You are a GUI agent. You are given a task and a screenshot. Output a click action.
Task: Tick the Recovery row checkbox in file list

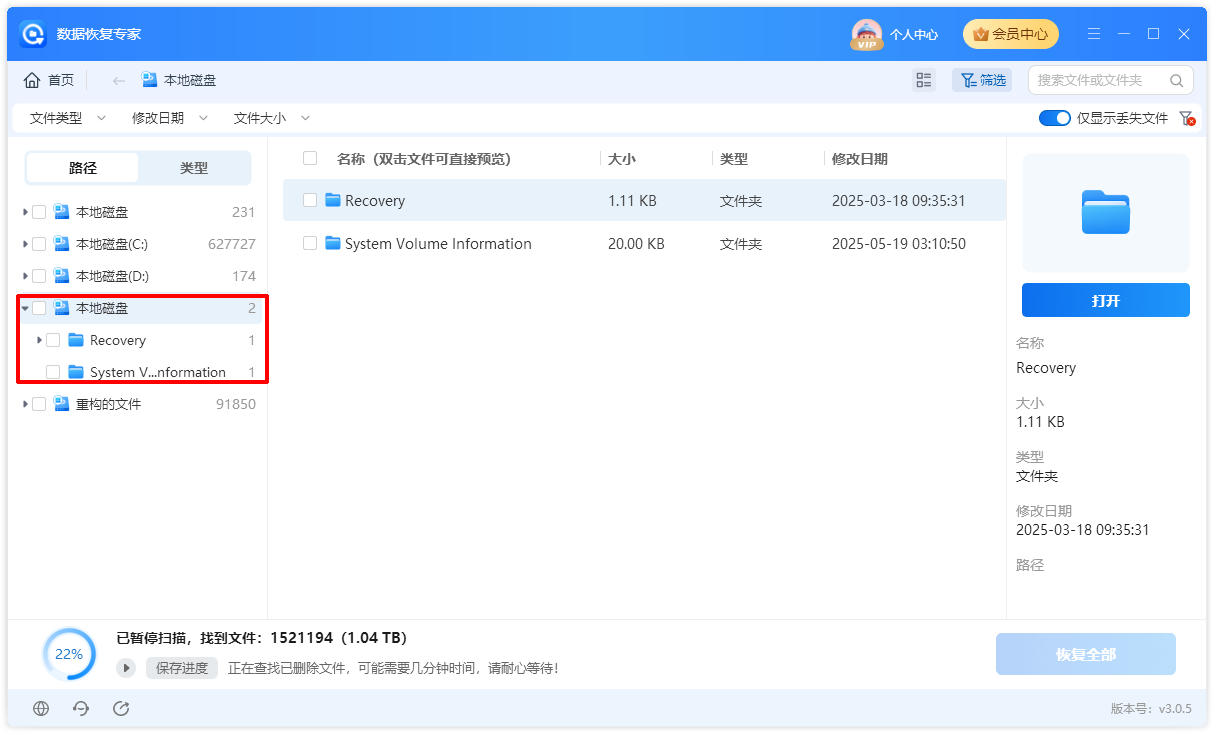[x=310, y=200]
